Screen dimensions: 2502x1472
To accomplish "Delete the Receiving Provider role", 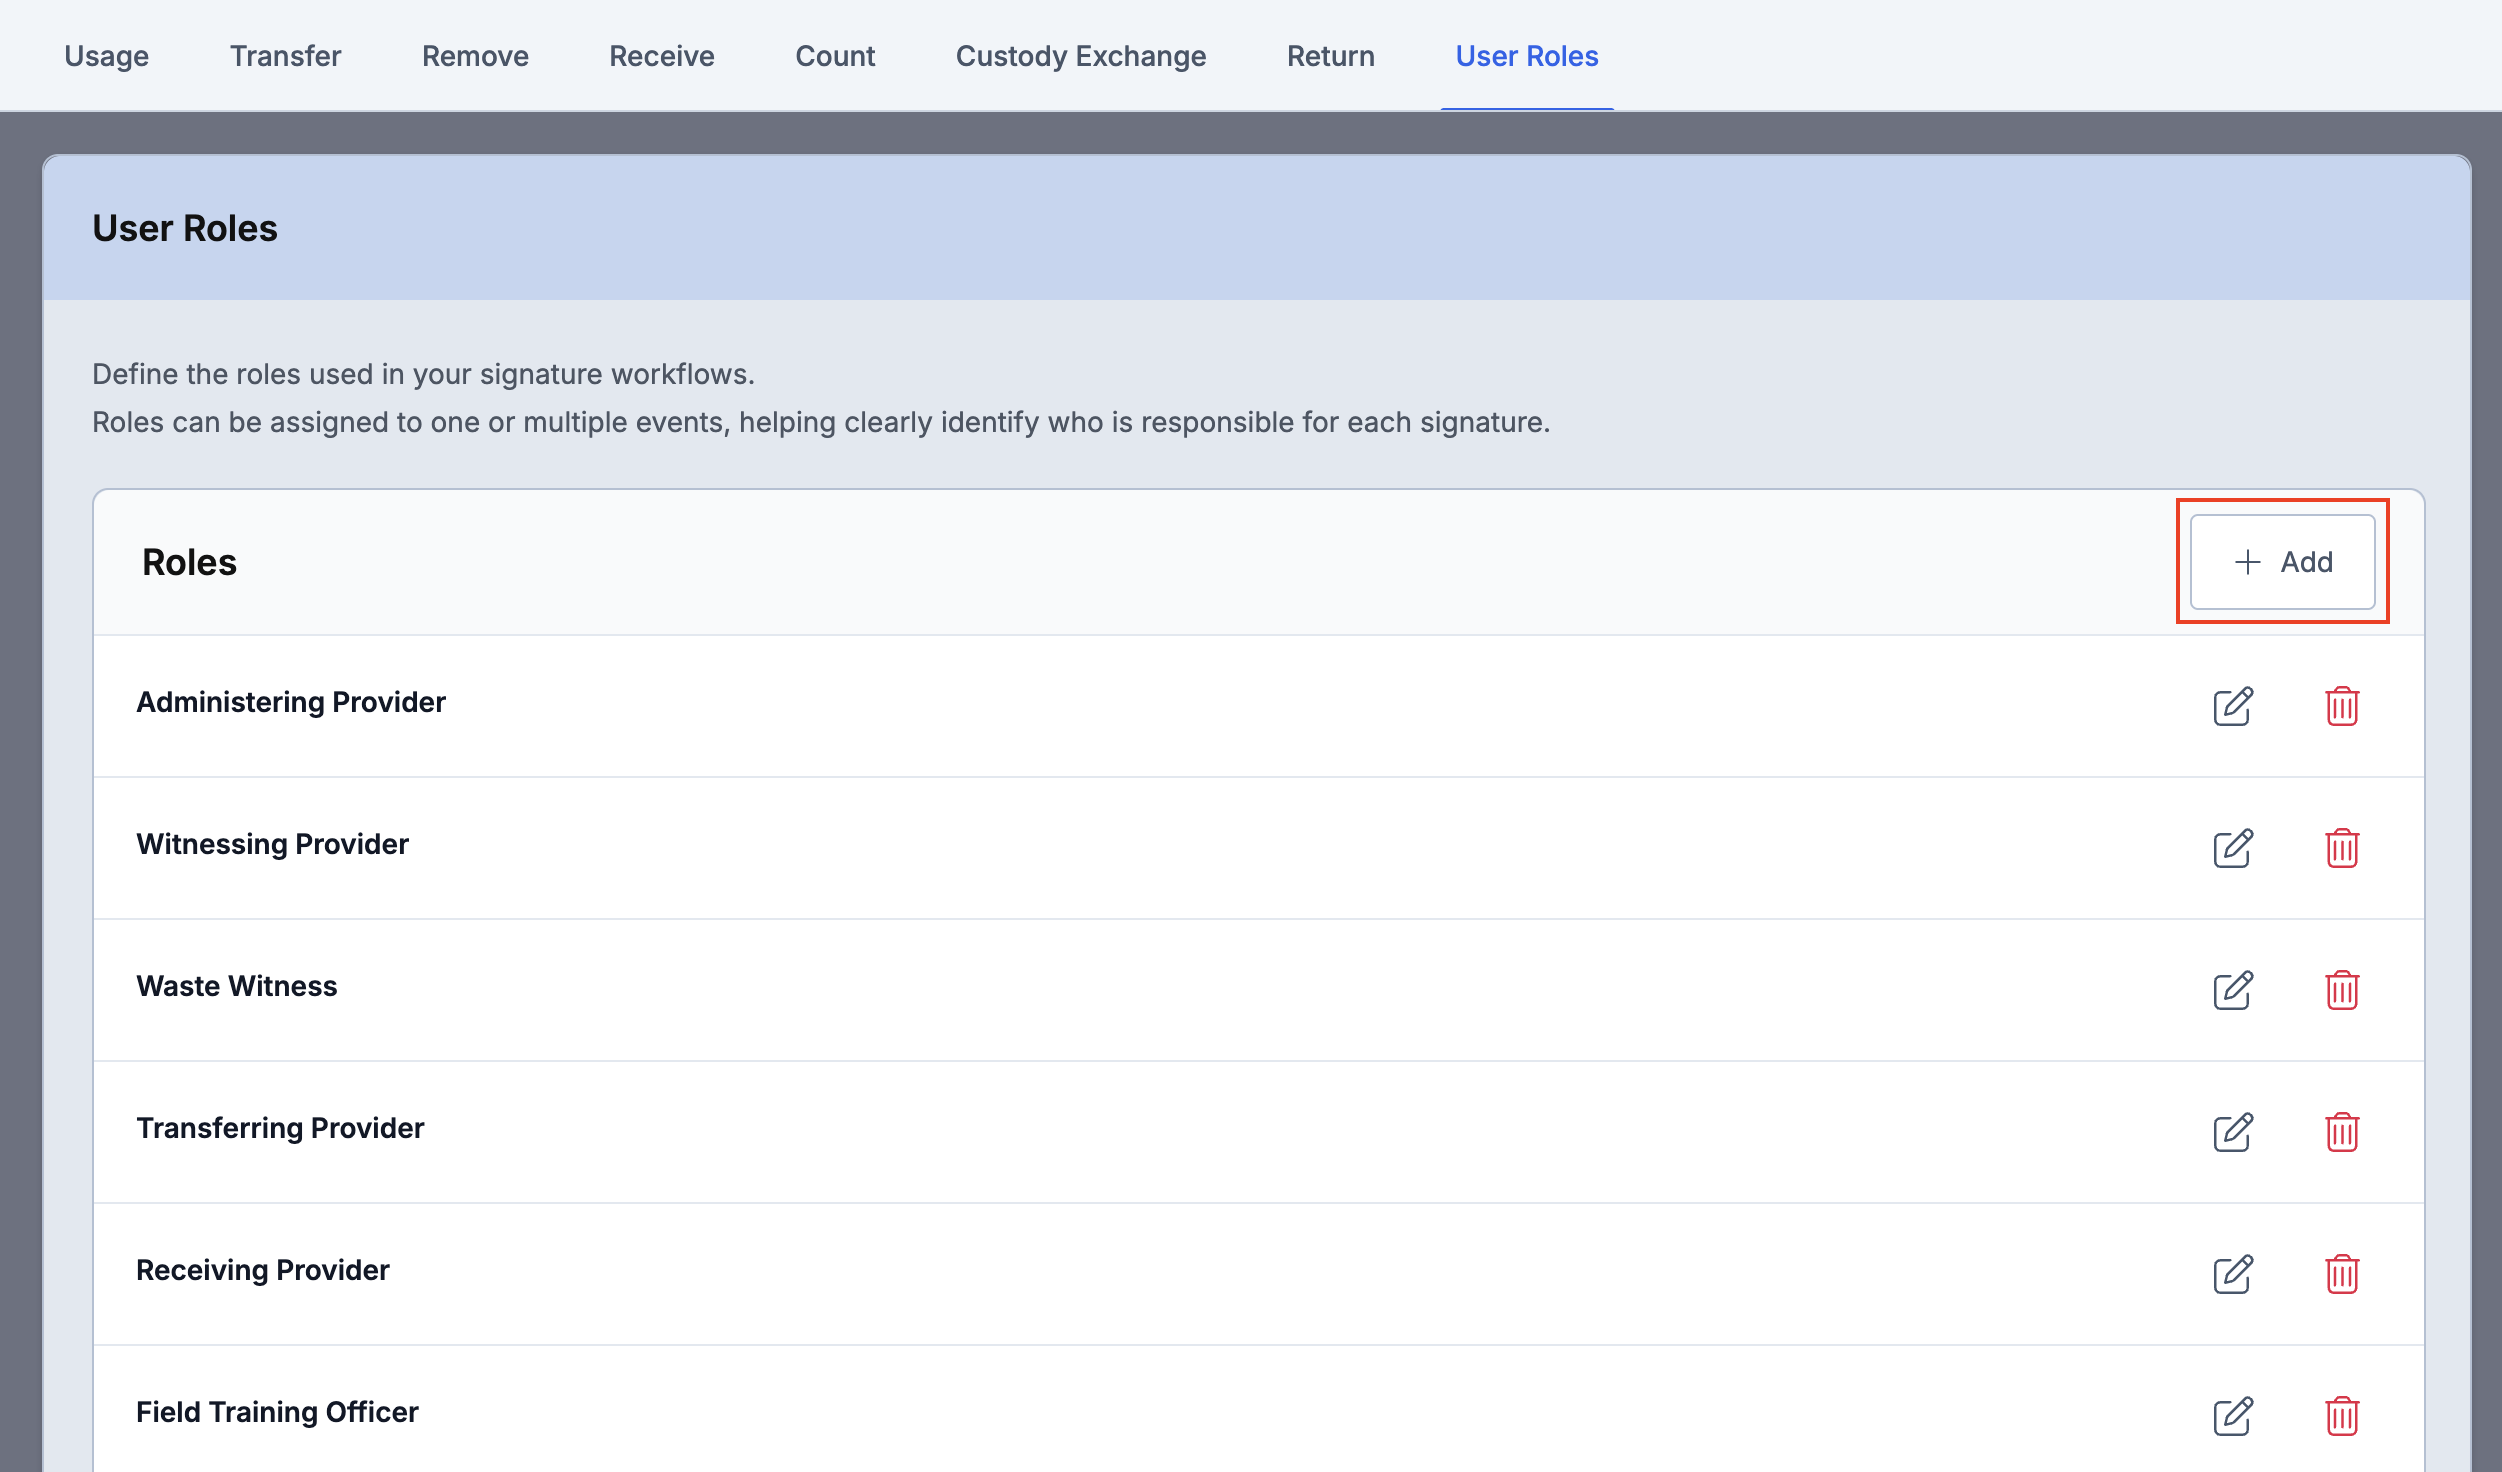I will pyautogui.click(x=2342, y=1274).
